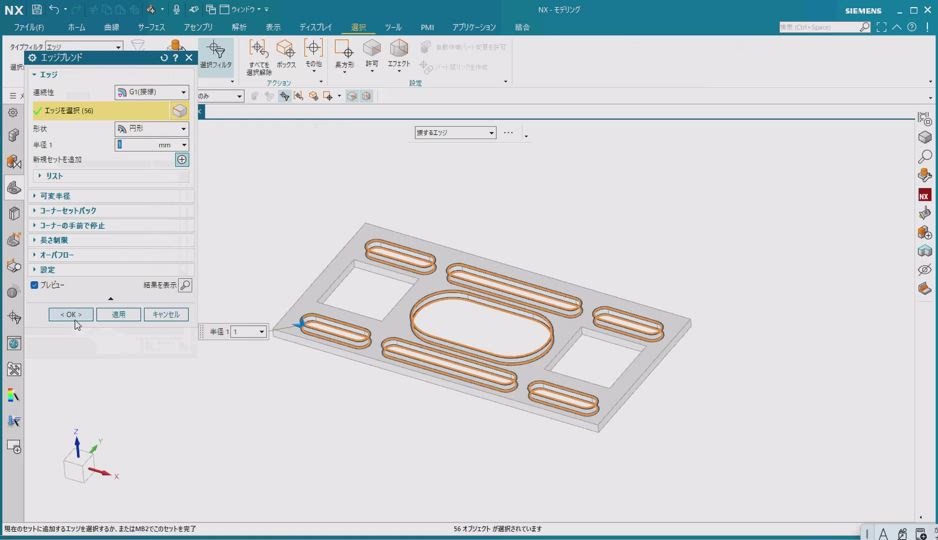Expand the コーナーセットバック section

(111, 210)
